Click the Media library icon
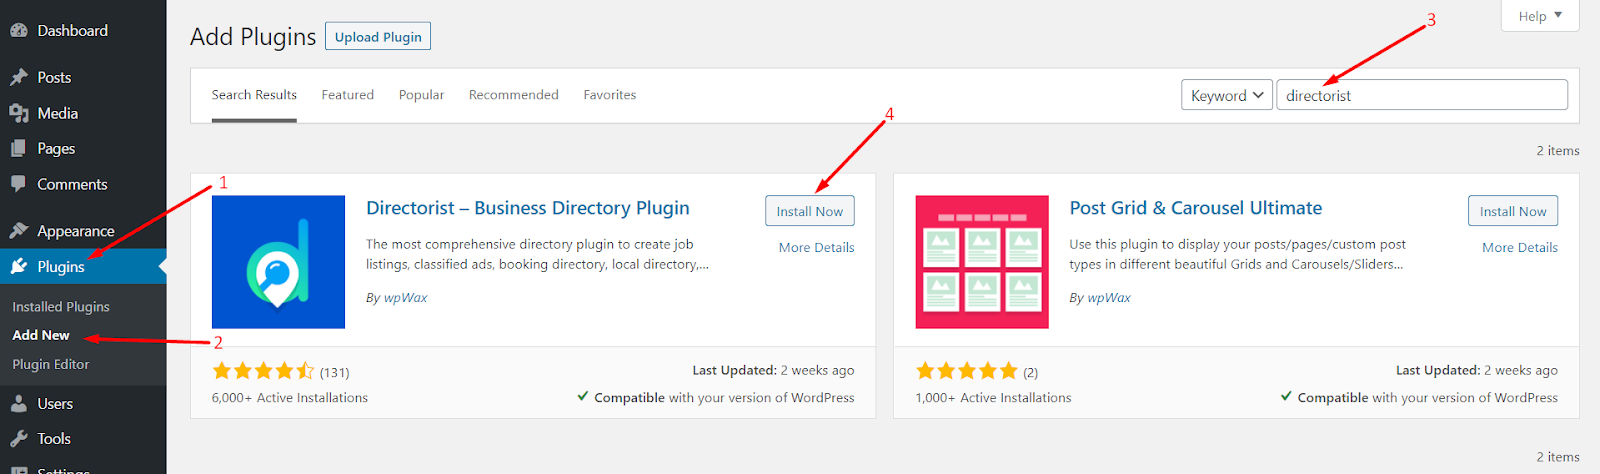The height and width of the screenshot is (474, 1600). click(x=19, y=113)
